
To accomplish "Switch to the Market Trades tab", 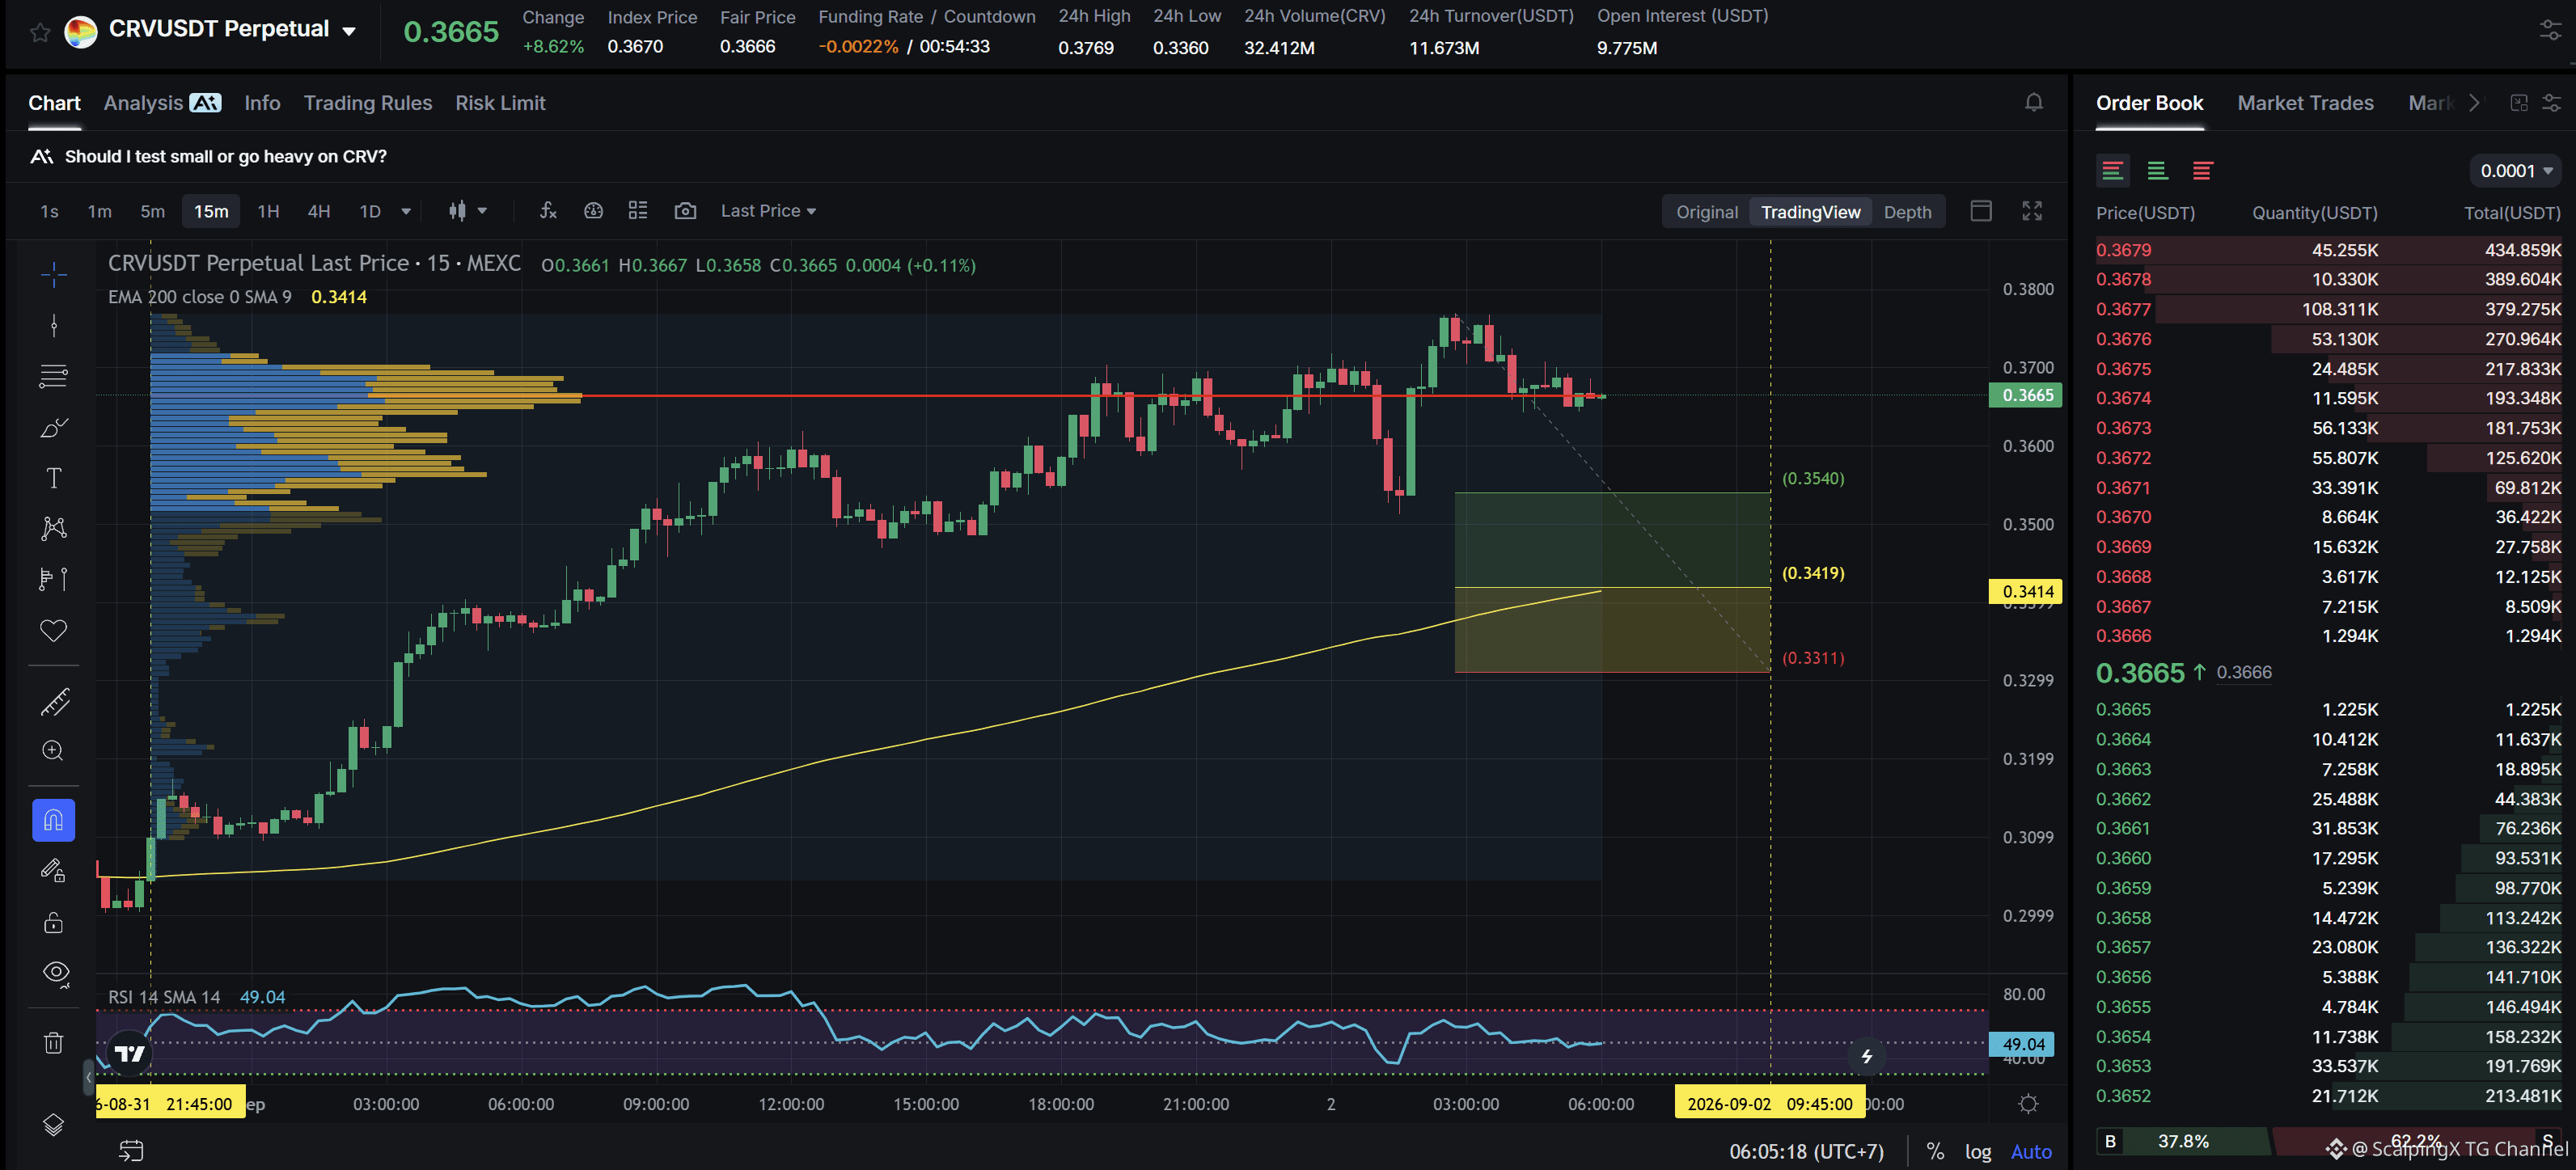I will [x=2304, y=103].
